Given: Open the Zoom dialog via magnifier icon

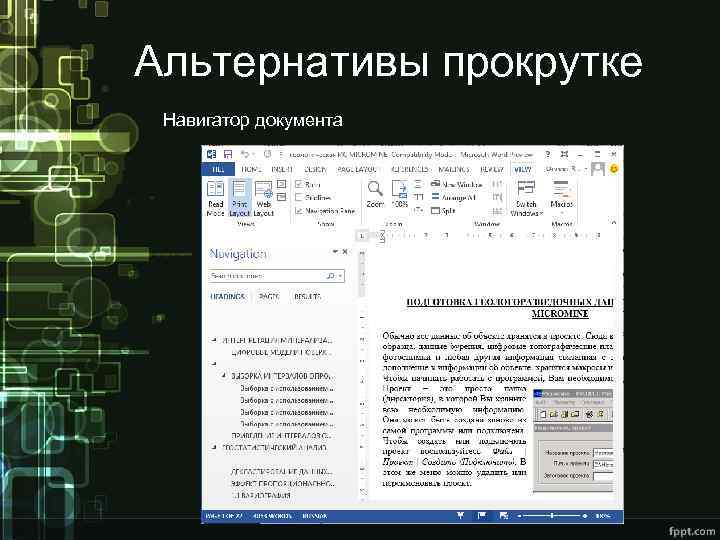Looking at the screenshot, I should point(375,194).
